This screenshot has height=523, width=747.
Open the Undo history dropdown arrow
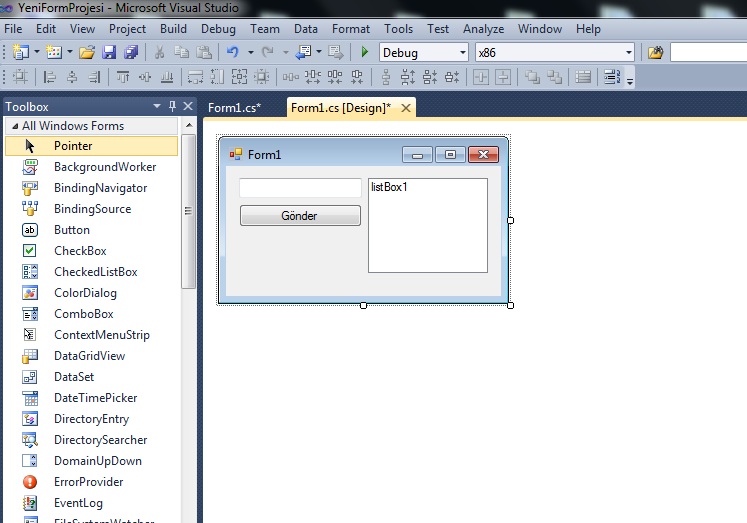pos(251,52)
